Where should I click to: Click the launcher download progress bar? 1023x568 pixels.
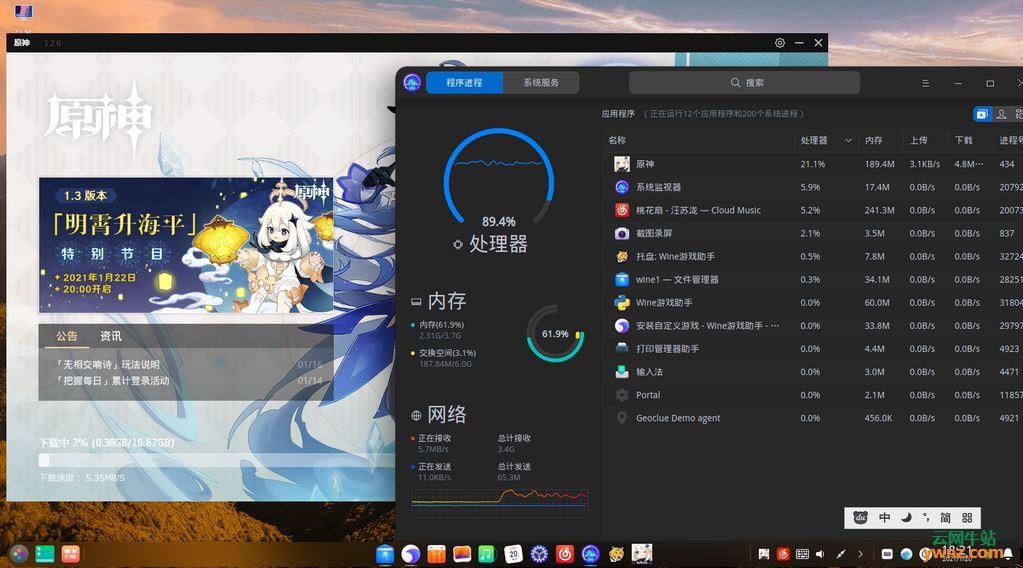pos(215,460)
